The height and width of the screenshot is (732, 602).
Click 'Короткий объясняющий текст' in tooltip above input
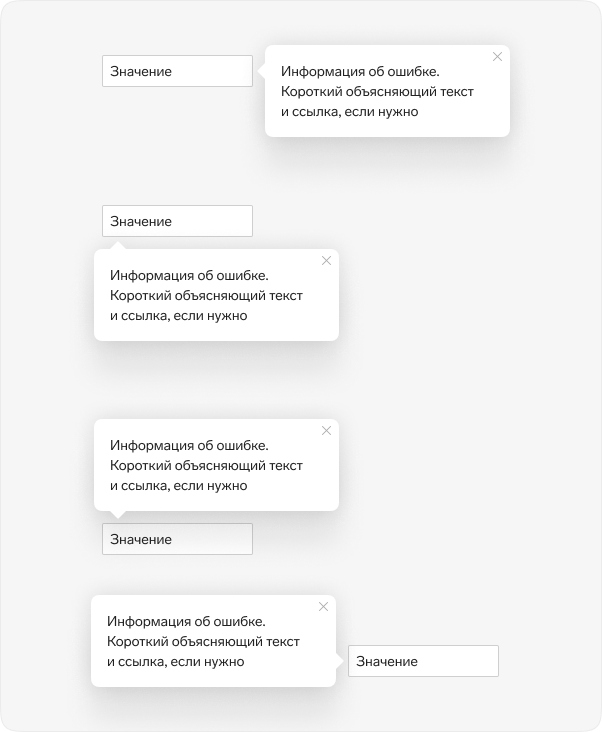[x=206, y=465]
